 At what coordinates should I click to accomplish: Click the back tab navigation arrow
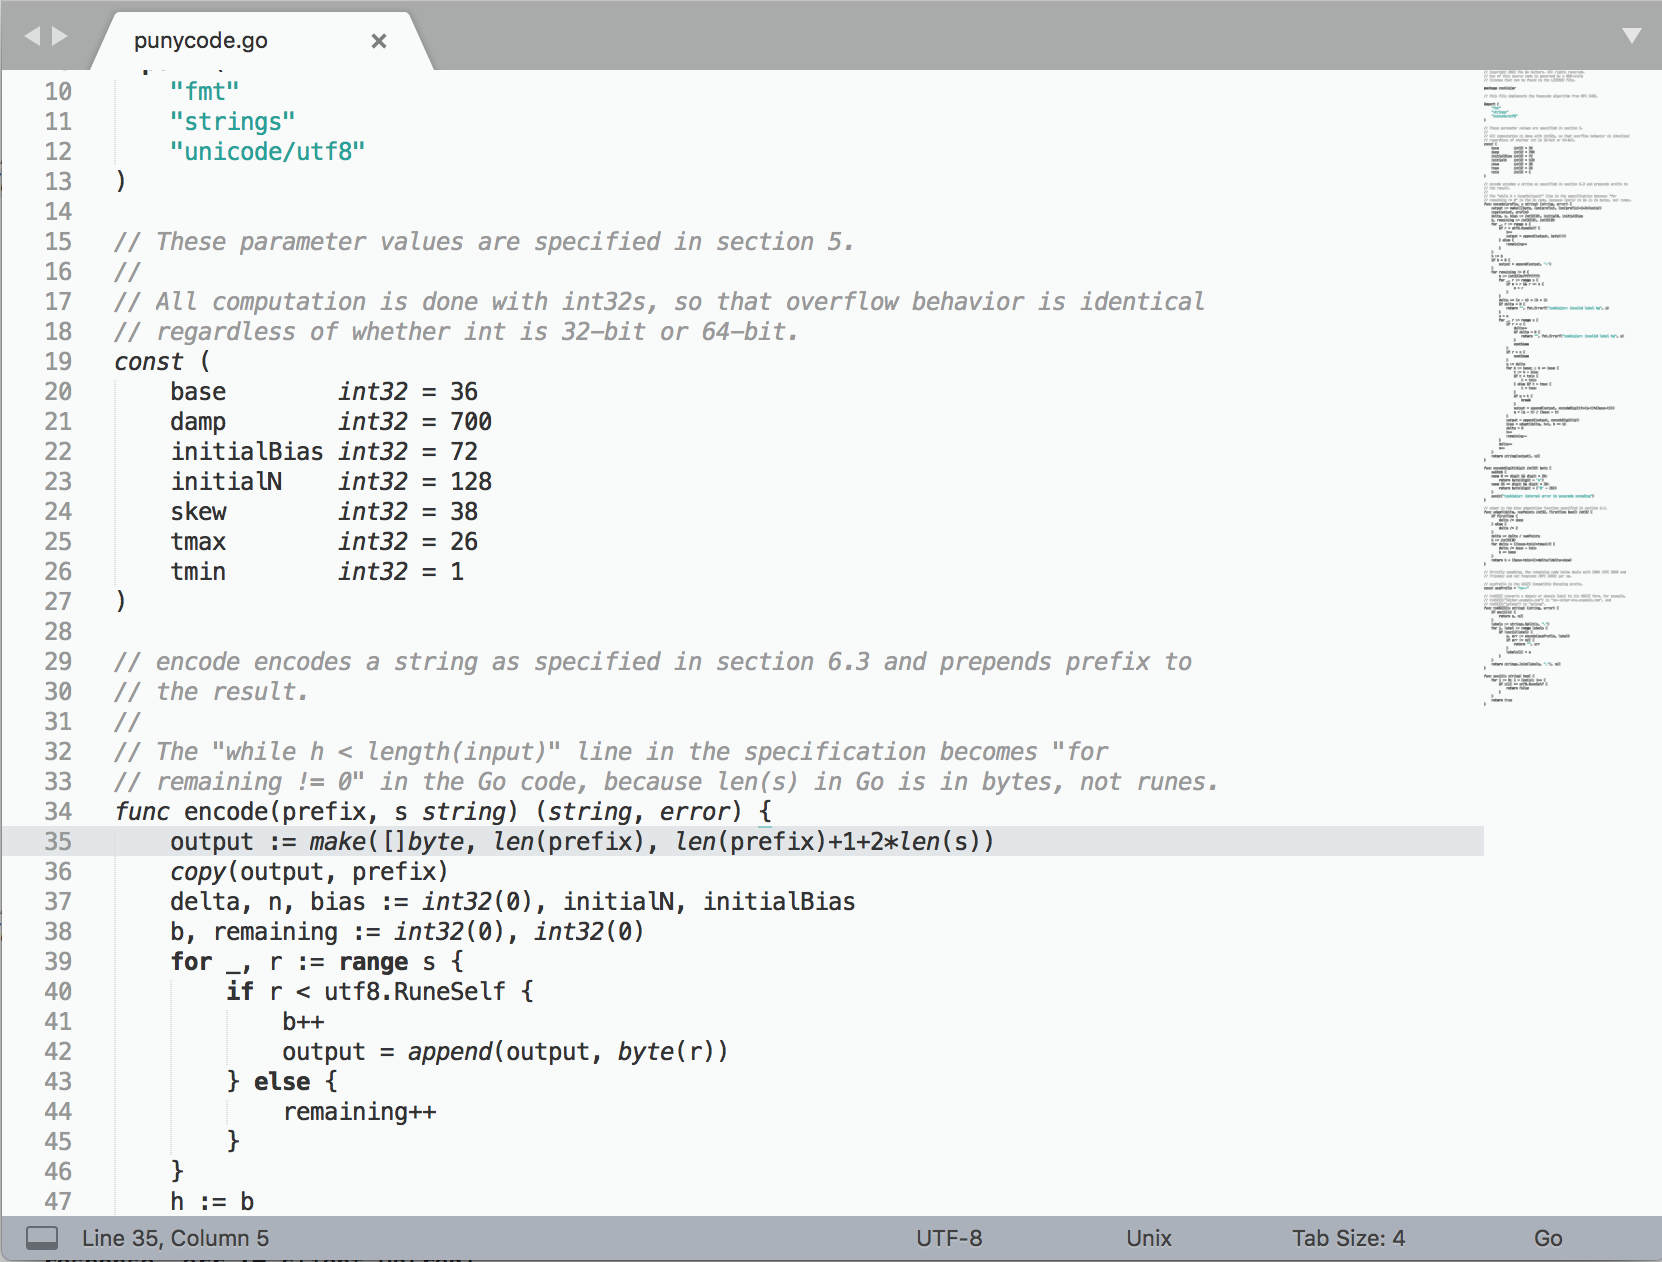tap(32, 36)
